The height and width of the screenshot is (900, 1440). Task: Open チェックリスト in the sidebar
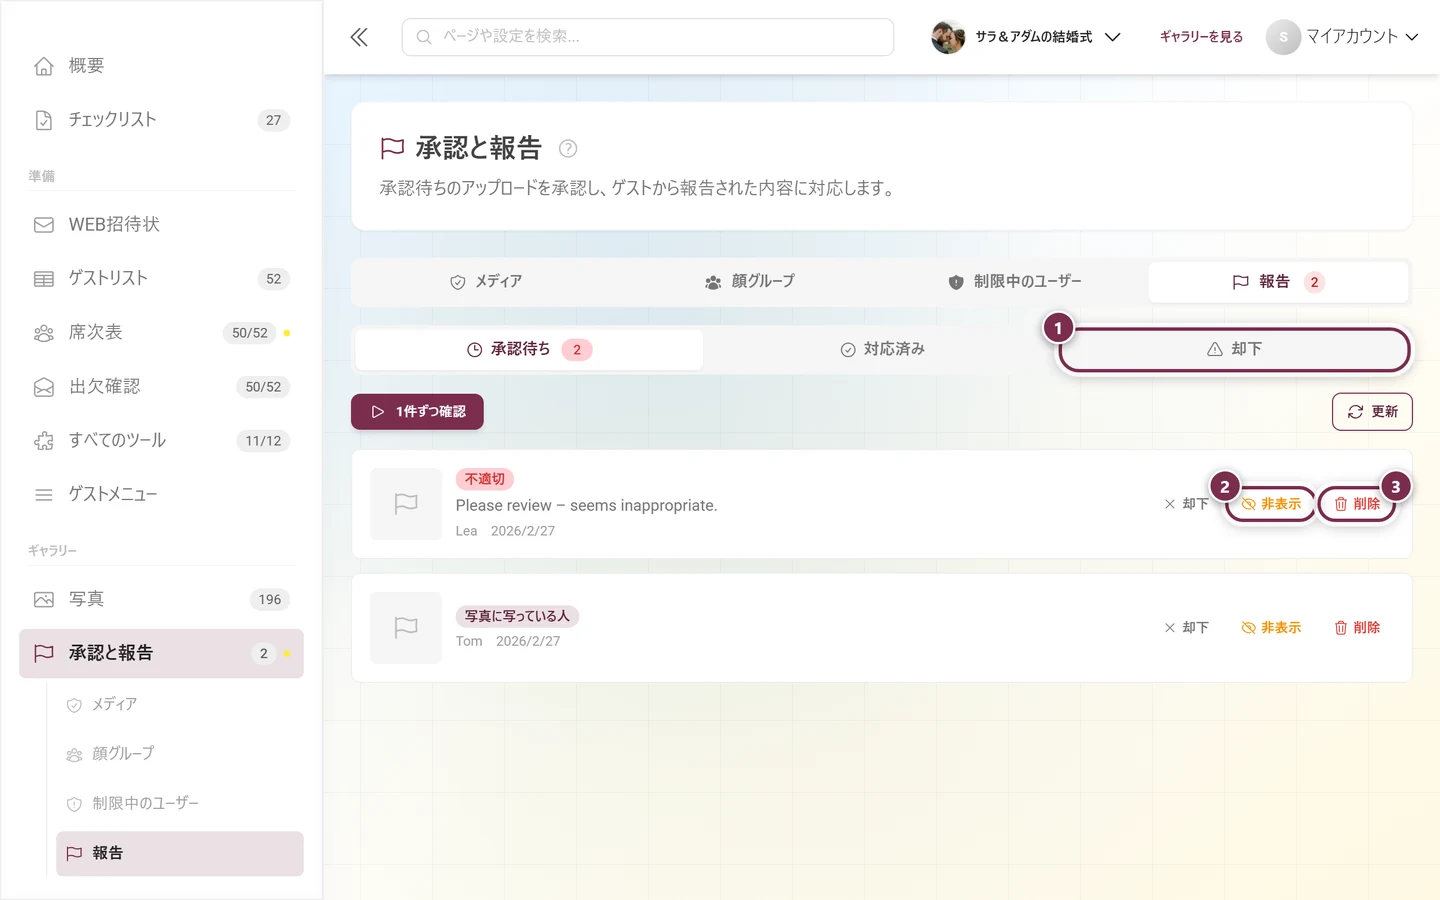pyautogui.click(x=161, y=120)
